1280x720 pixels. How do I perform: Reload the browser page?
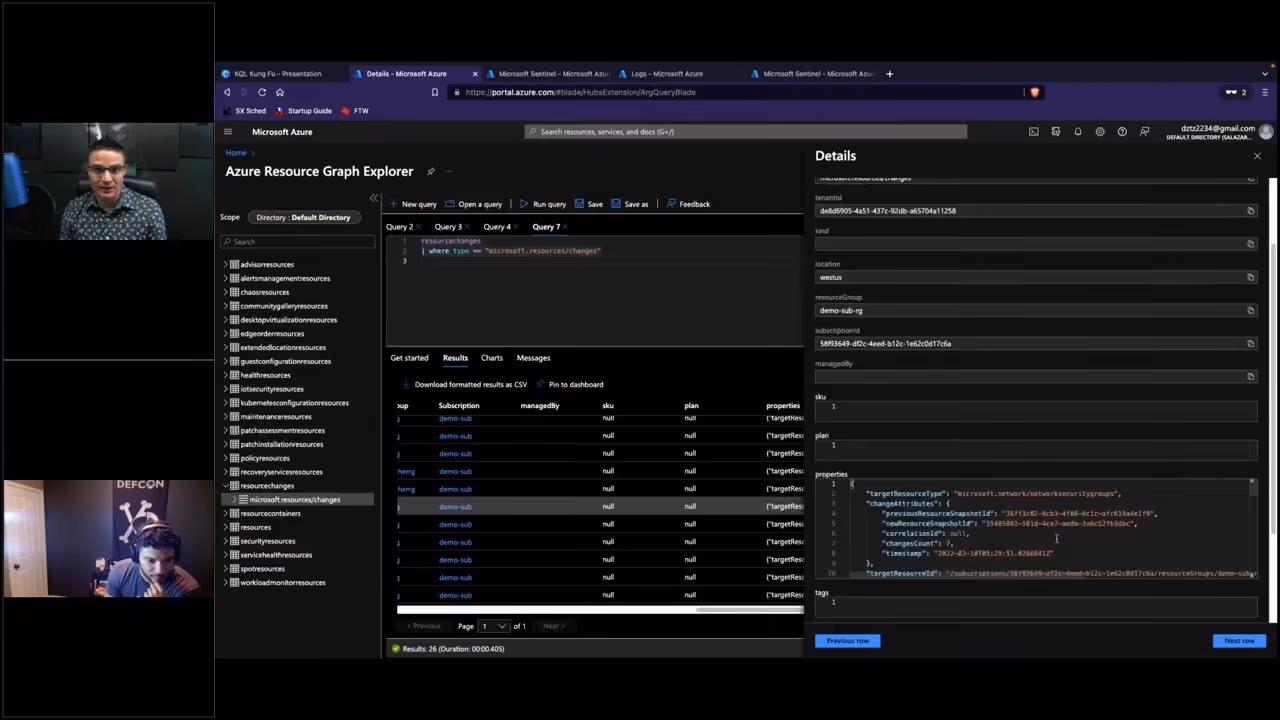pos(262,92)
